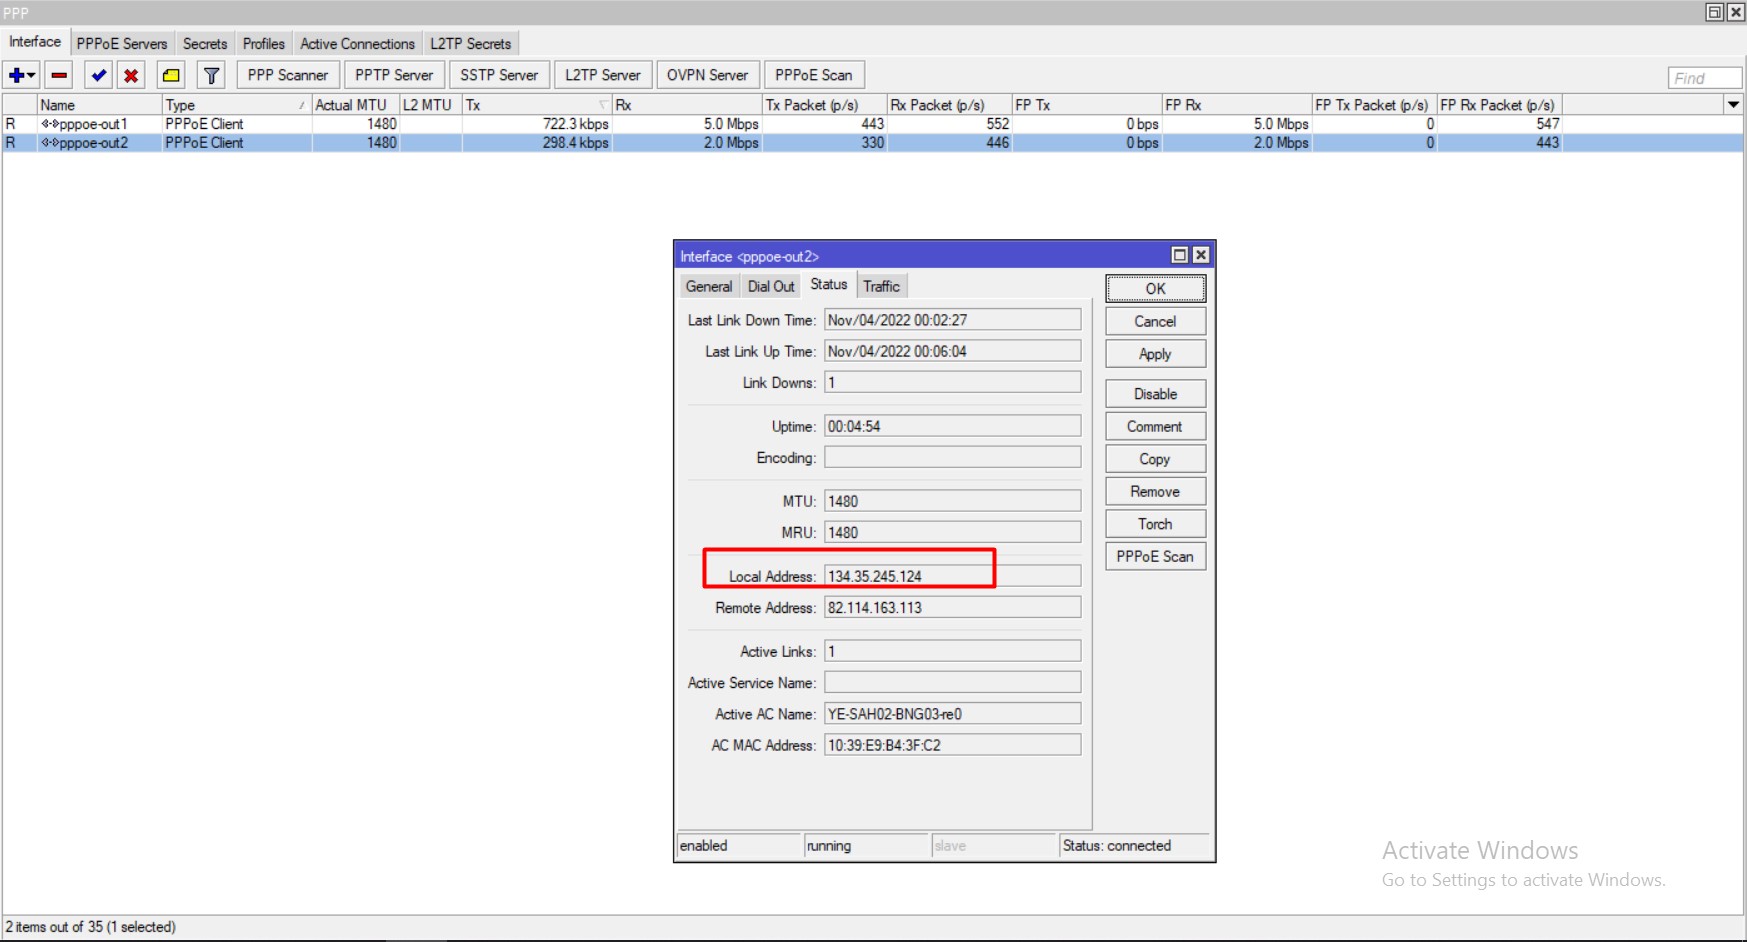
Task: Open SSTP Server settings
Action: coord(499,75)
